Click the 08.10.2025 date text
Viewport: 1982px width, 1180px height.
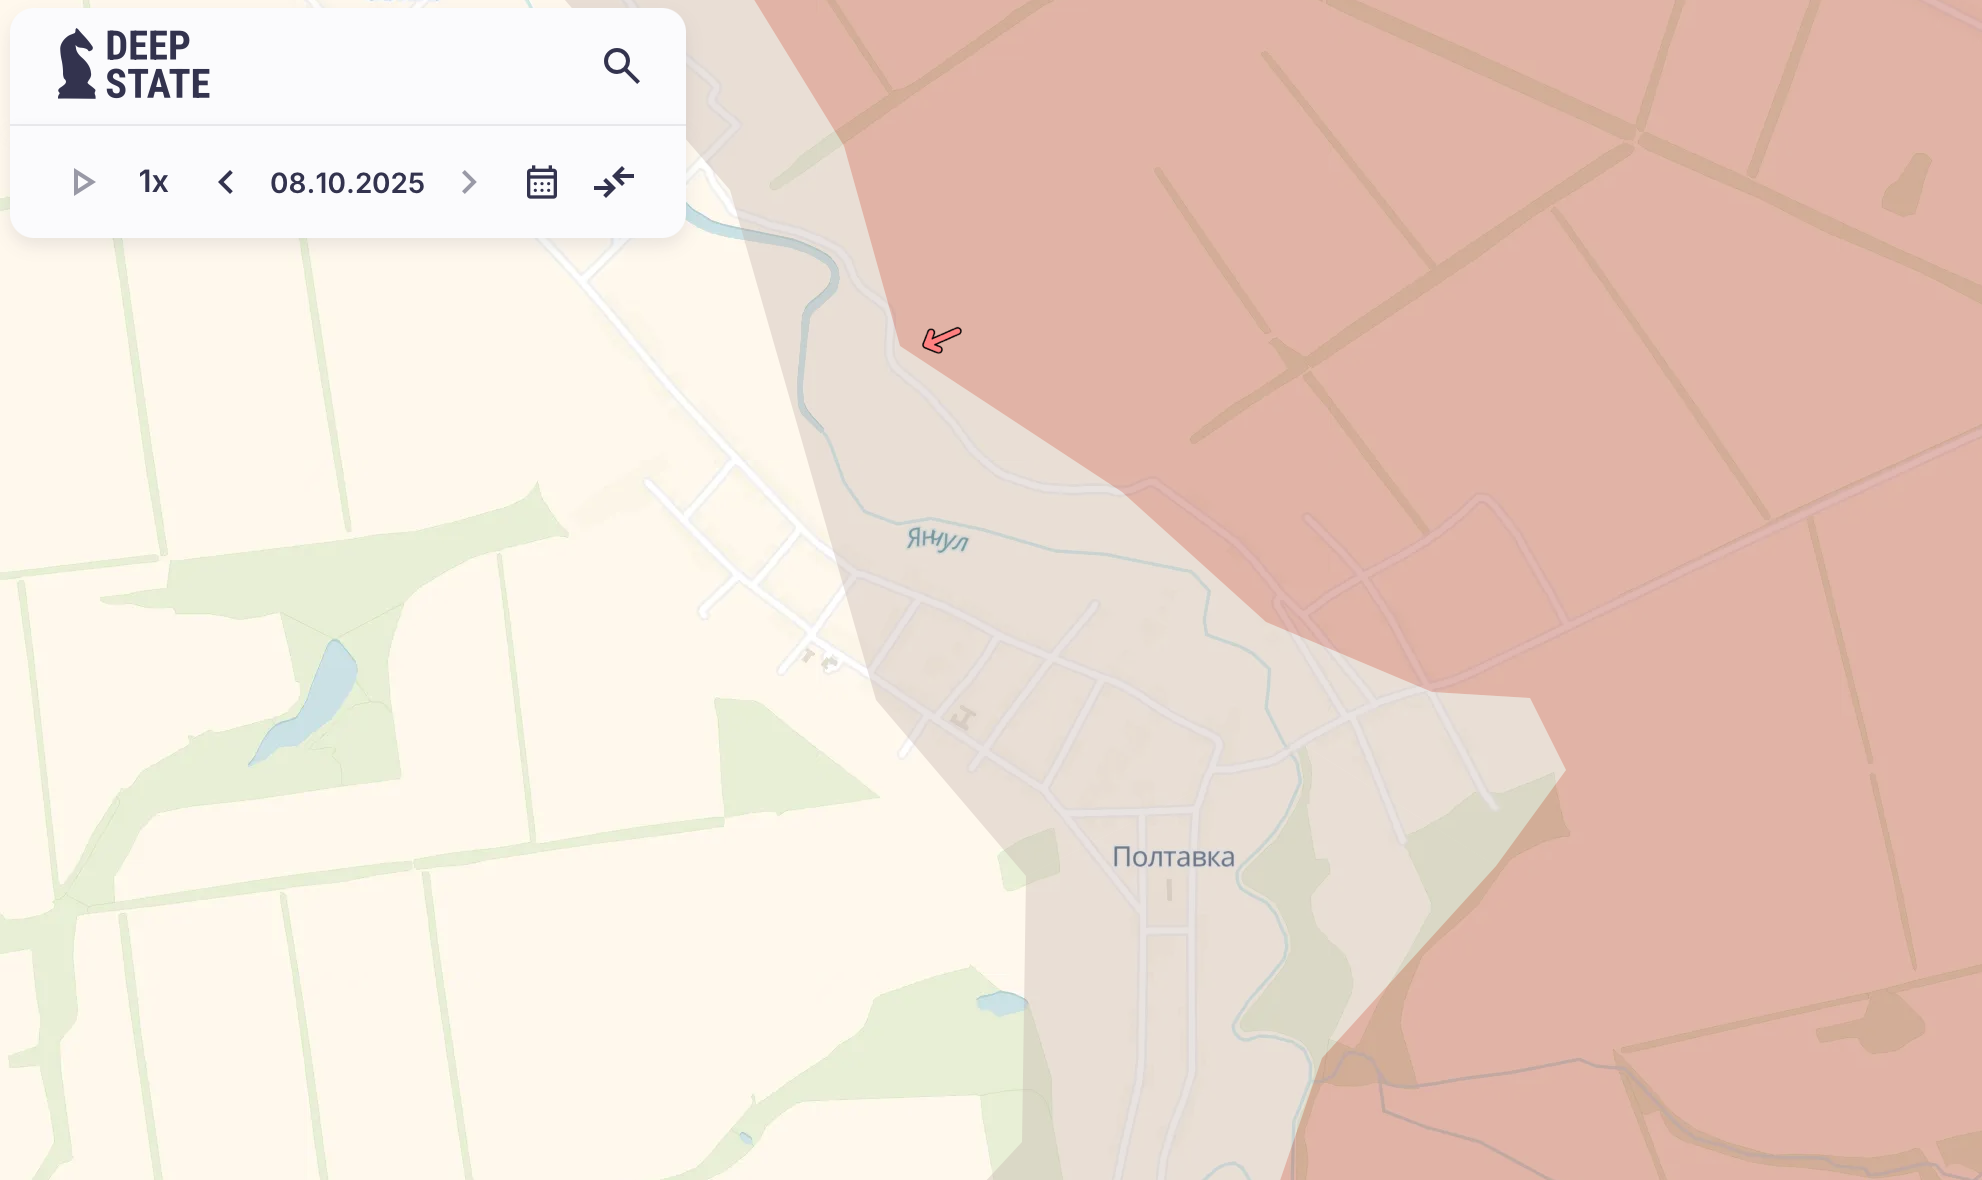pos(347,183)
